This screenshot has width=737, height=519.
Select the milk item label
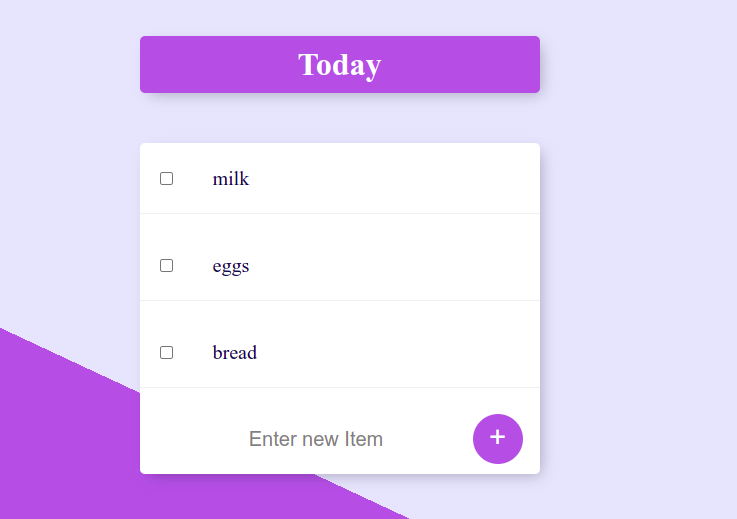[x=231, y=179]
